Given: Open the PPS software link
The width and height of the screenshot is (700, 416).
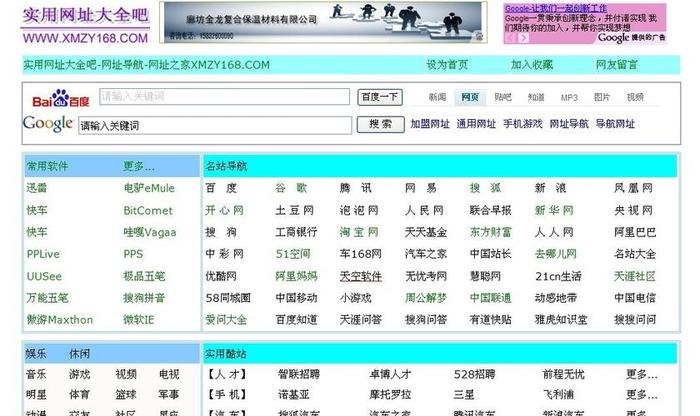Looking at the screenshot, I should 133,254.
